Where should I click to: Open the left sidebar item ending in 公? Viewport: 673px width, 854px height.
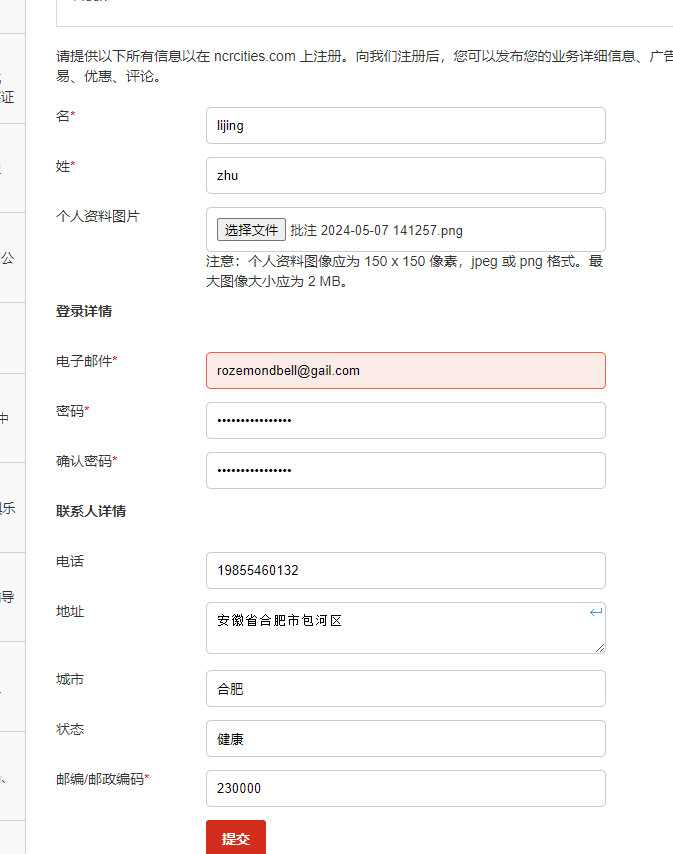[8, 258]
